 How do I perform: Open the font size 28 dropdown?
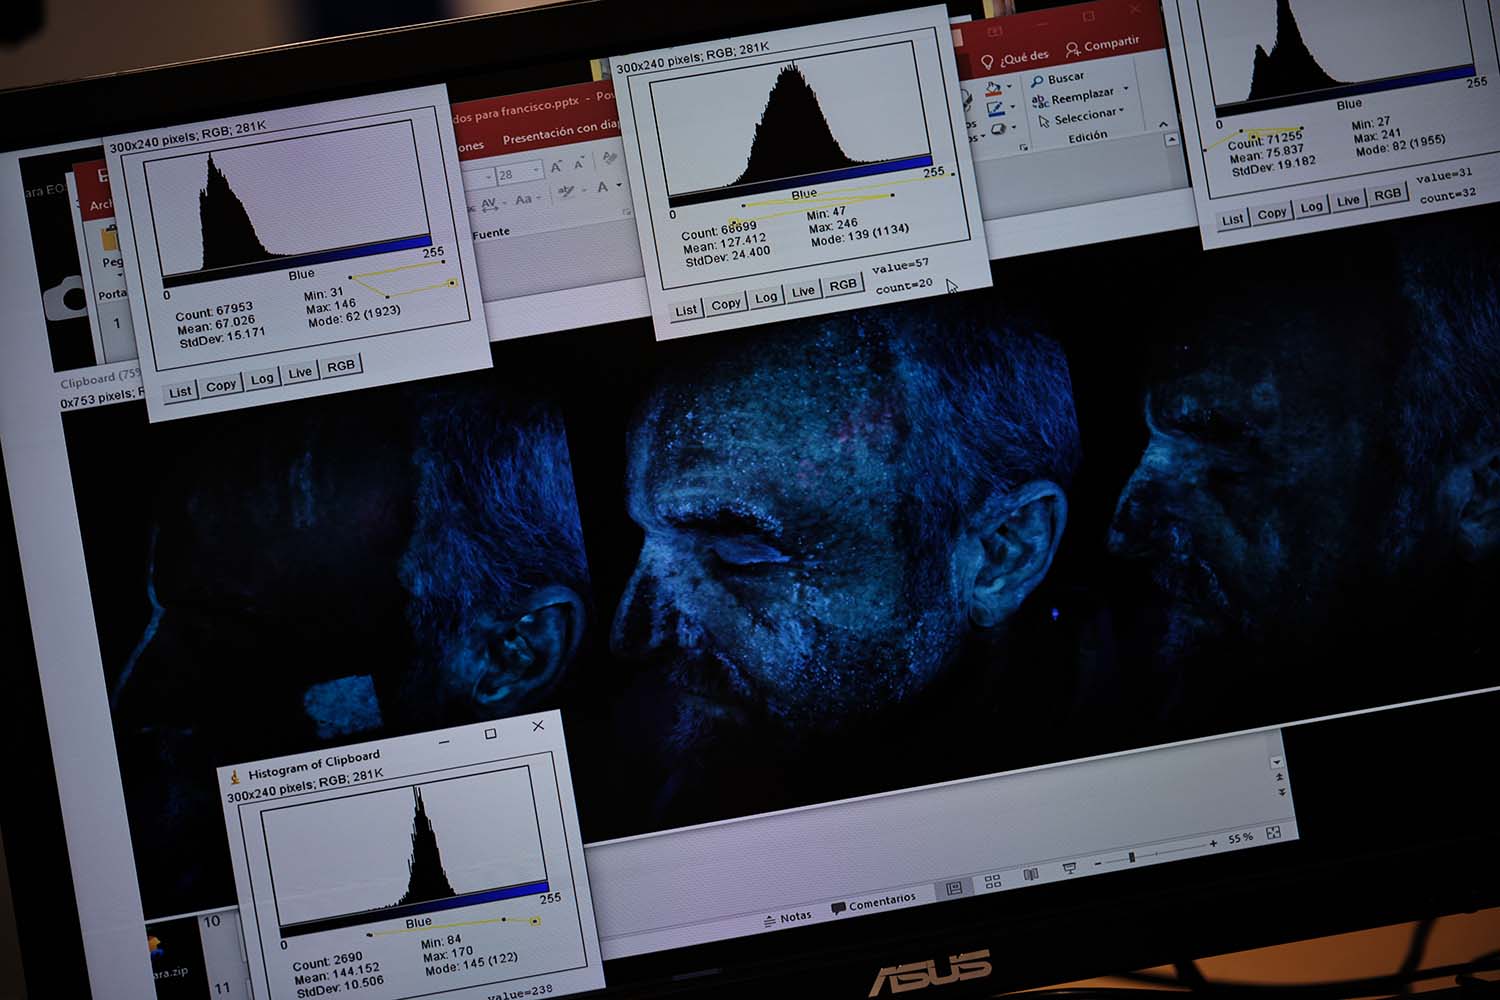(x=538, y=171)
